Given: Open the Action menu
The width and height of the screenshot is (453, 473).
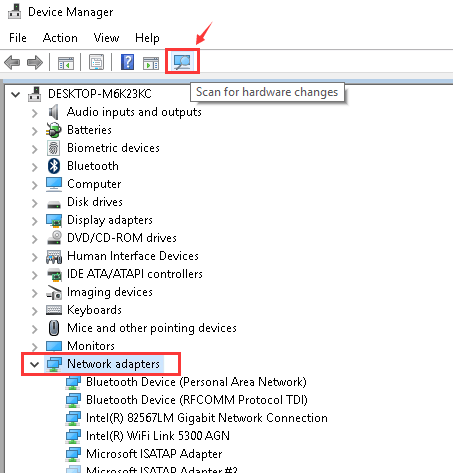Looking at the screenshot, I should click(x=60, y=38).
